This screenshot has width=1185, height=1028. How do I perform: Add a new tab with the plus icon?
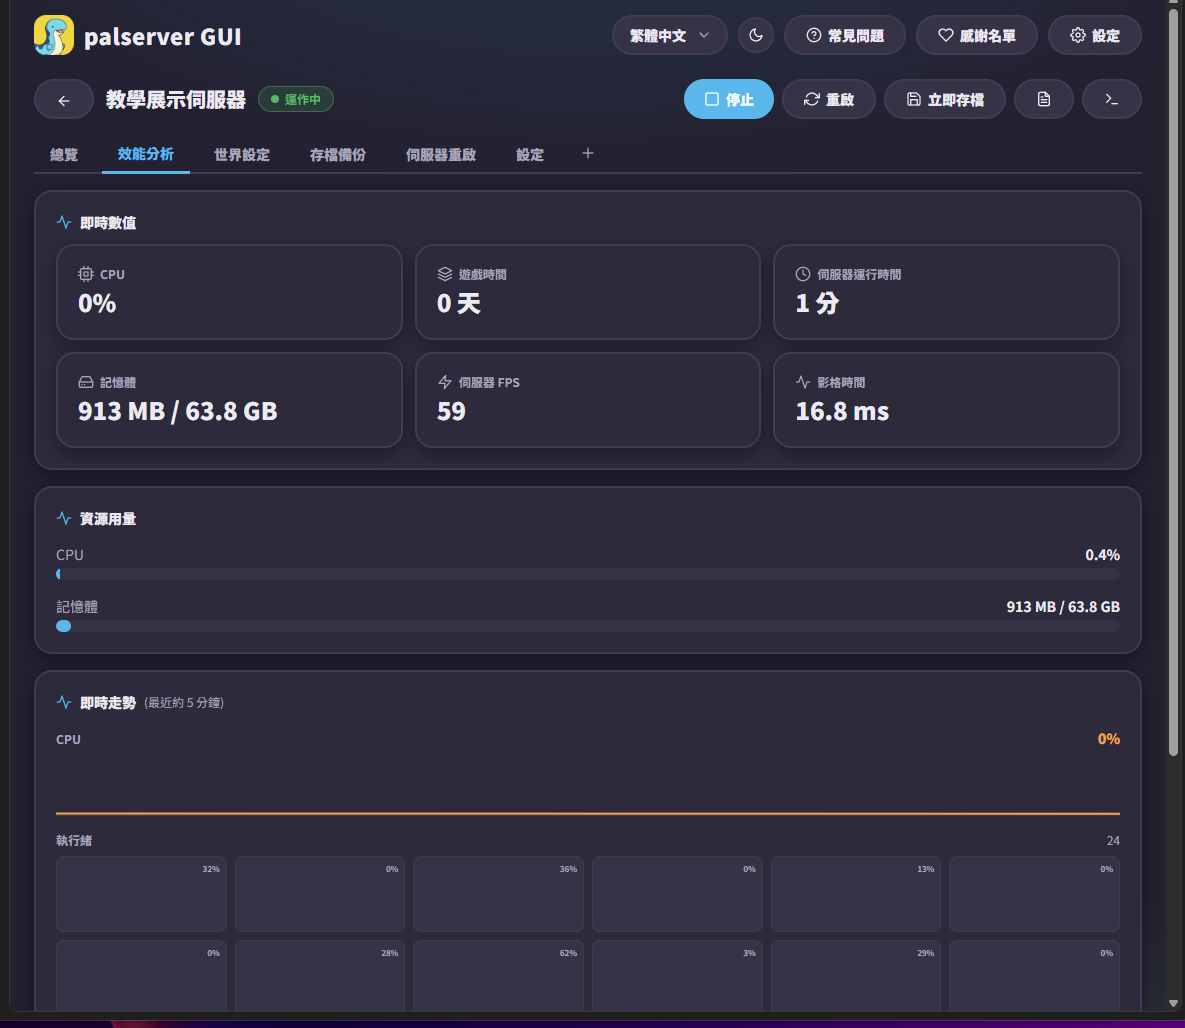[x=588, y=153]
